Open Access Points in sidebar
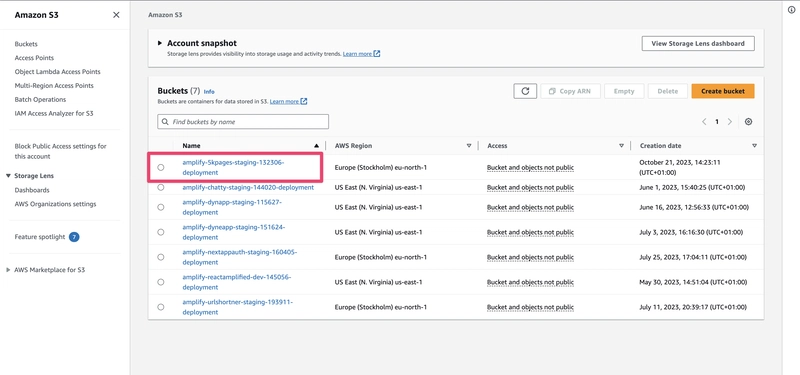The image size is (800, 375). pyautogui.click(x=34, y=58)
